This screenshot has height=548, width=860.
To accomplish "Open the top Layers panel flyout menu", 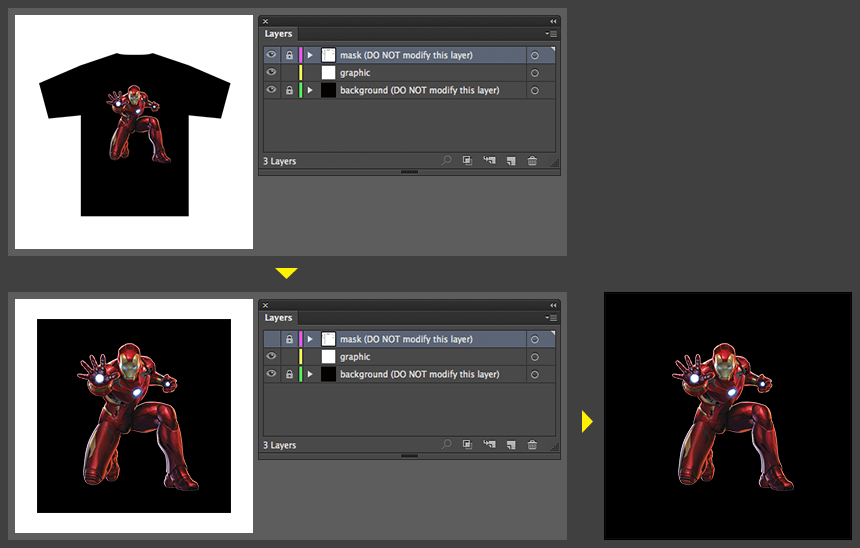I will pos(551,34).
